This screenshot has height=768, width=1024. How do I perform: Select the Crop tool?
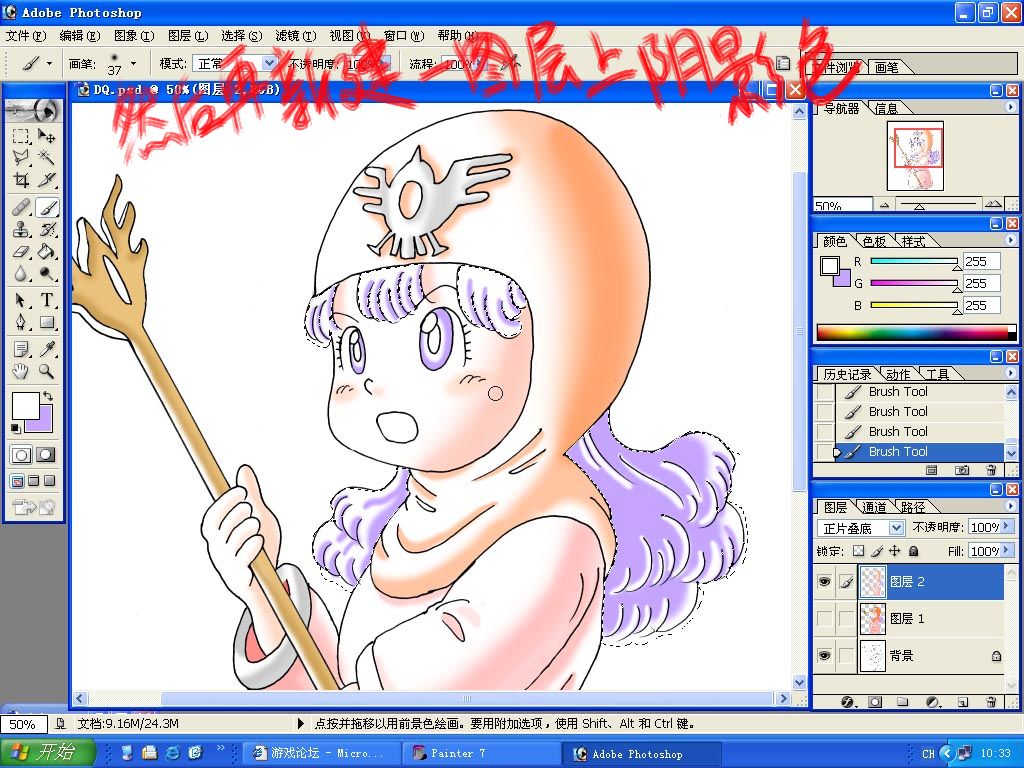[x=21, y=180]
